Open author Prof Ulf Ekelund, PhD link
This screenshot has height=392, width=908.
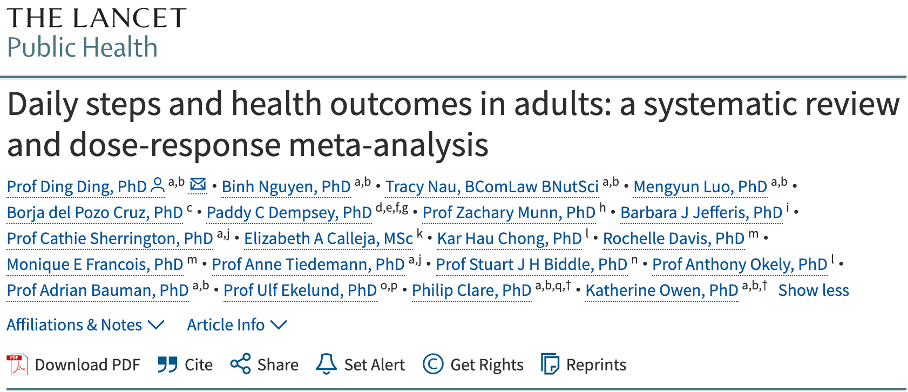click(301, 290)
